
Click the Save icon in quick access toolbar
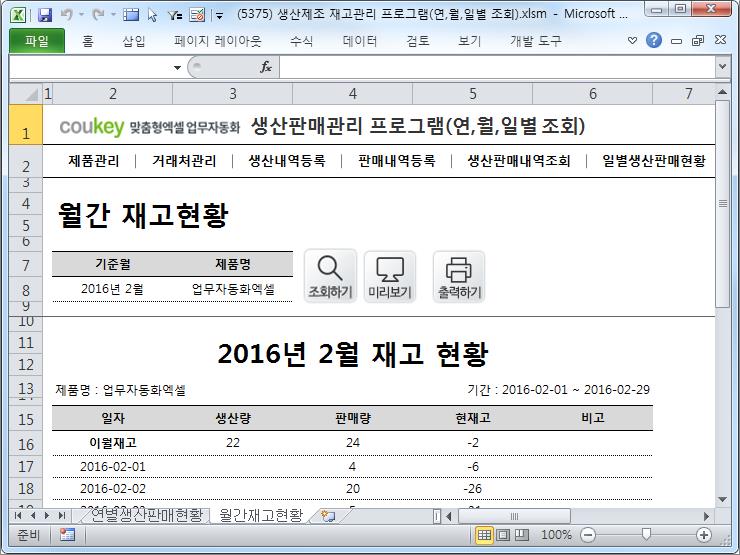[x=45, y=15]
